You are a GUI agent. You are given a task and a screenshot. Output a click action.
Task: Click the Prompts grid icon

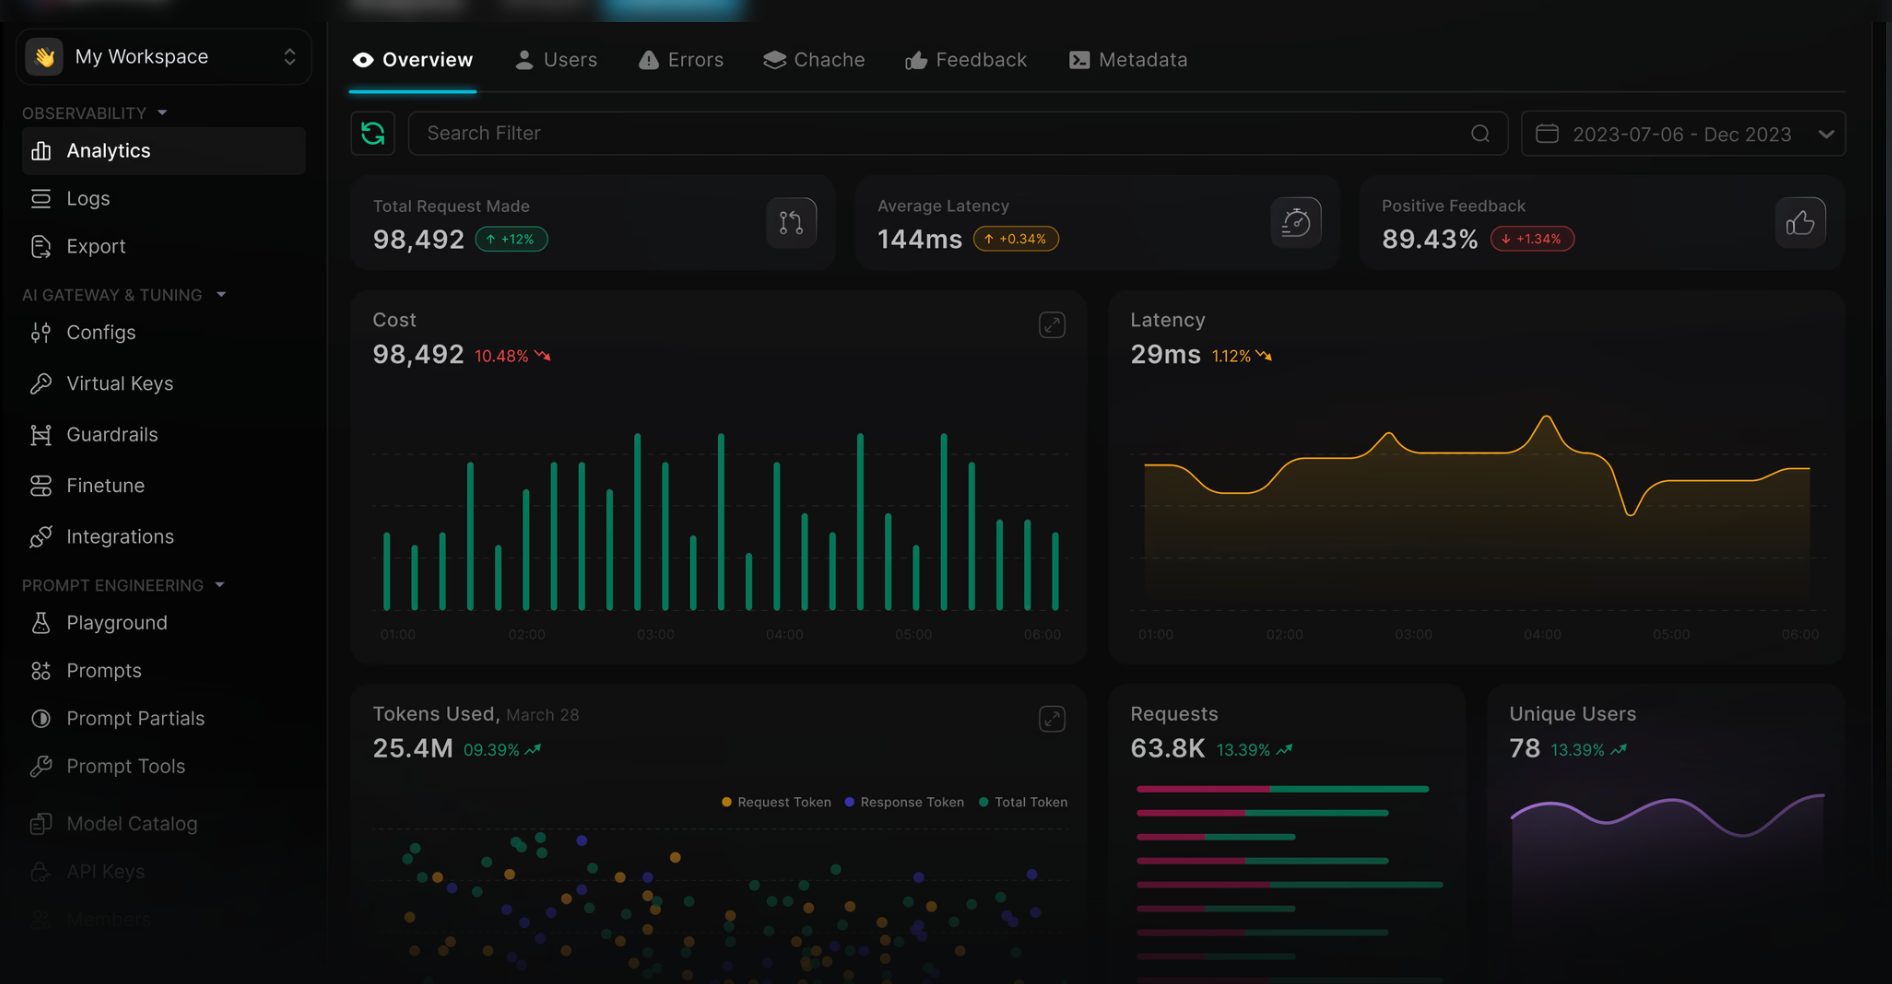(x=41, y=671)
